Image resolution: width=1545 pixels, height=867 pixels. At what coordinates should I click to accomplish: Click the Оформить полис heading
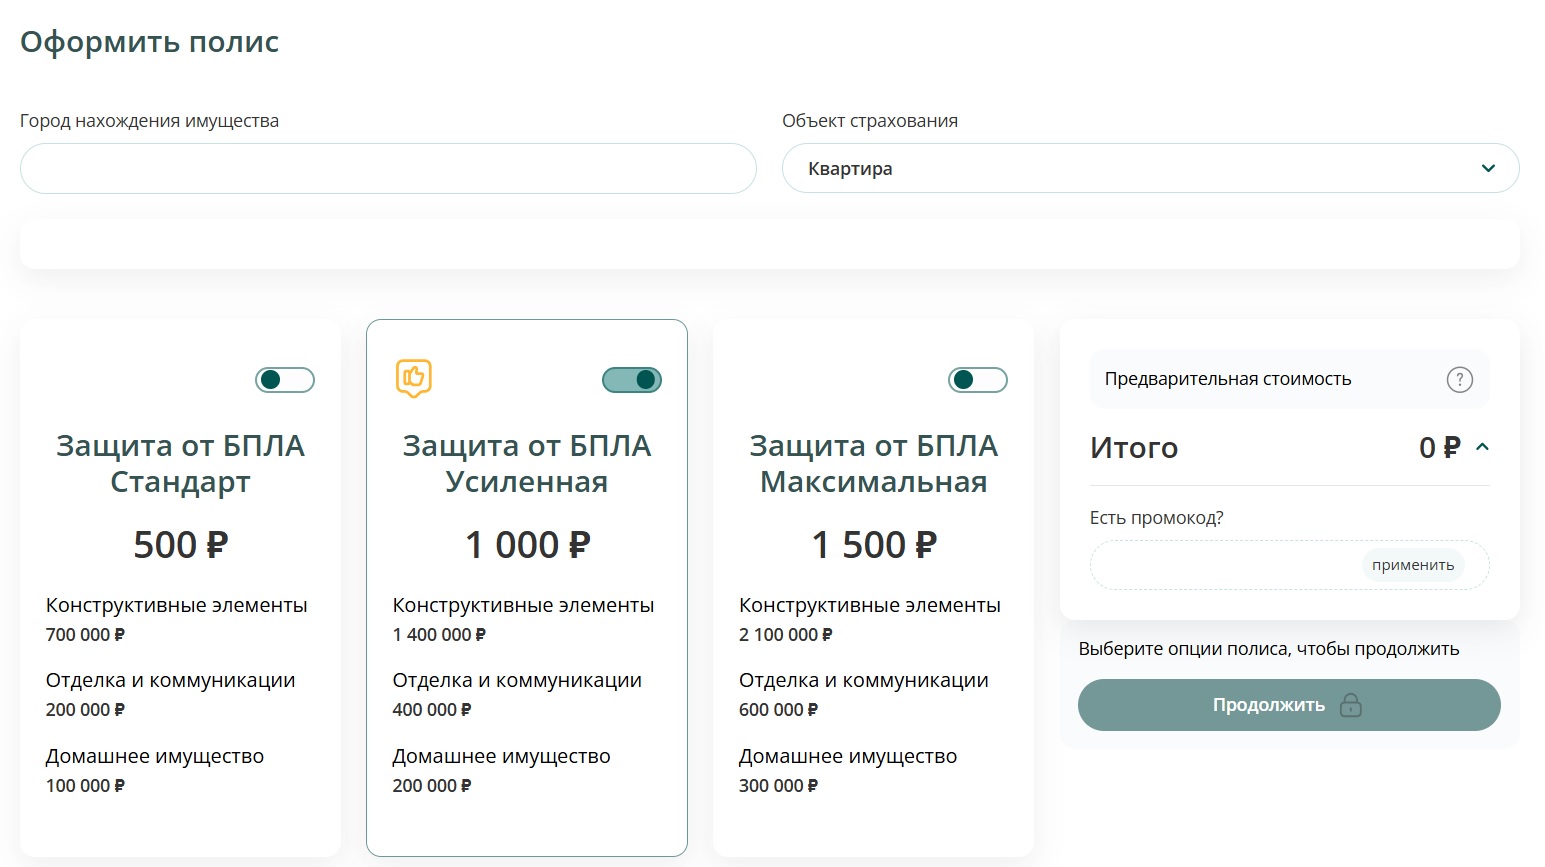150,42
